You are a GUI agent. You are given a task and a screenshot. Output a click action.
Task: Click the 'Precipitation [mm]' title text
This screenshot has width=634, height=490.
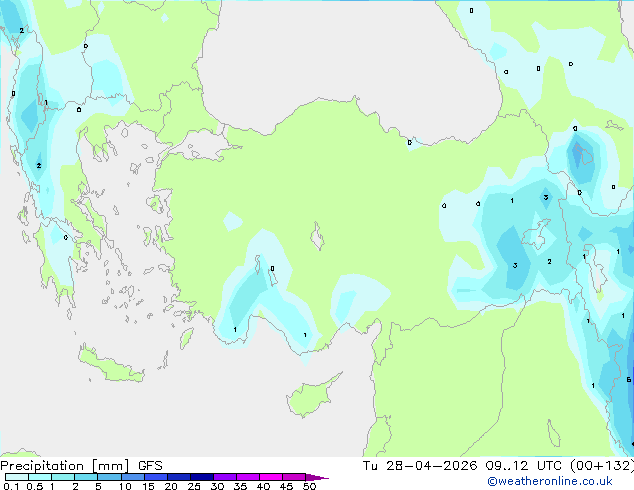click(x=65, y=466)
